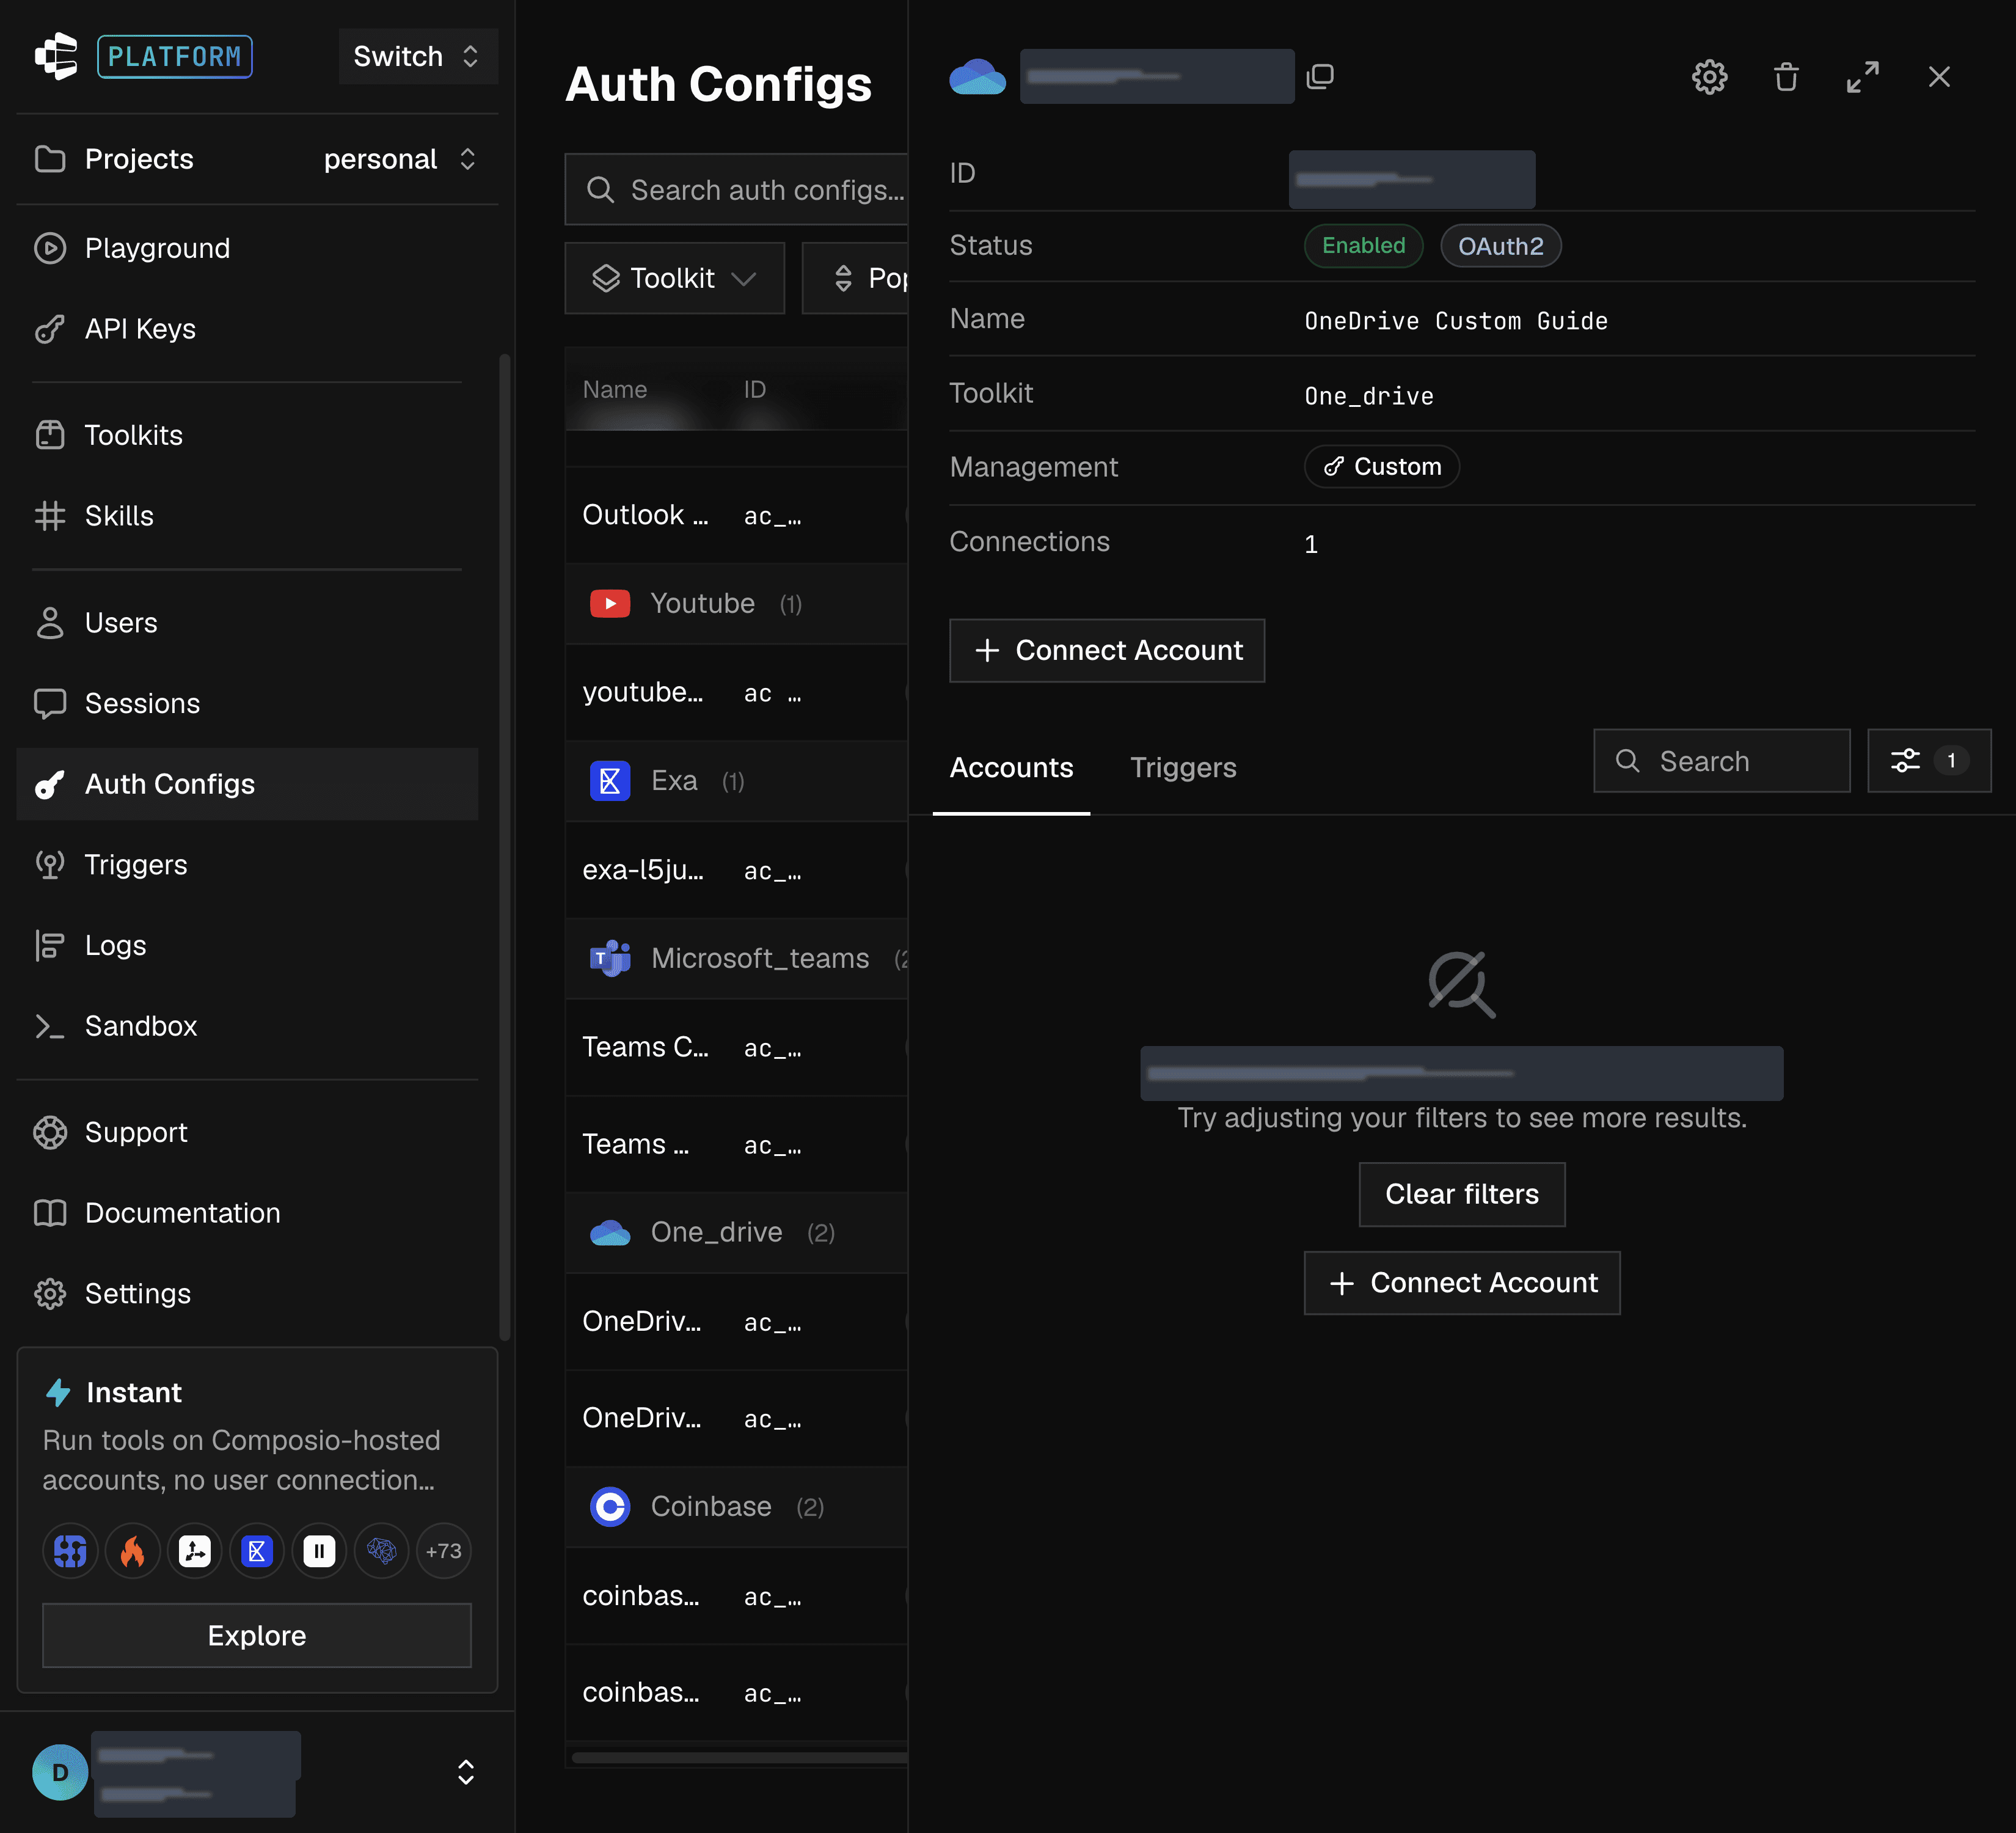Select the Outlook auth config row

coord(737,515)
